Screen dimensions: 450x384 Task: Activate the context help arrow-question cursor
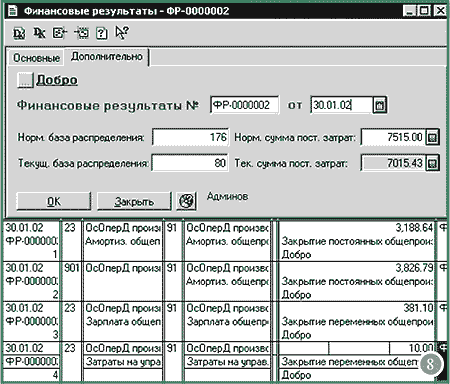(x=122, y=33)
